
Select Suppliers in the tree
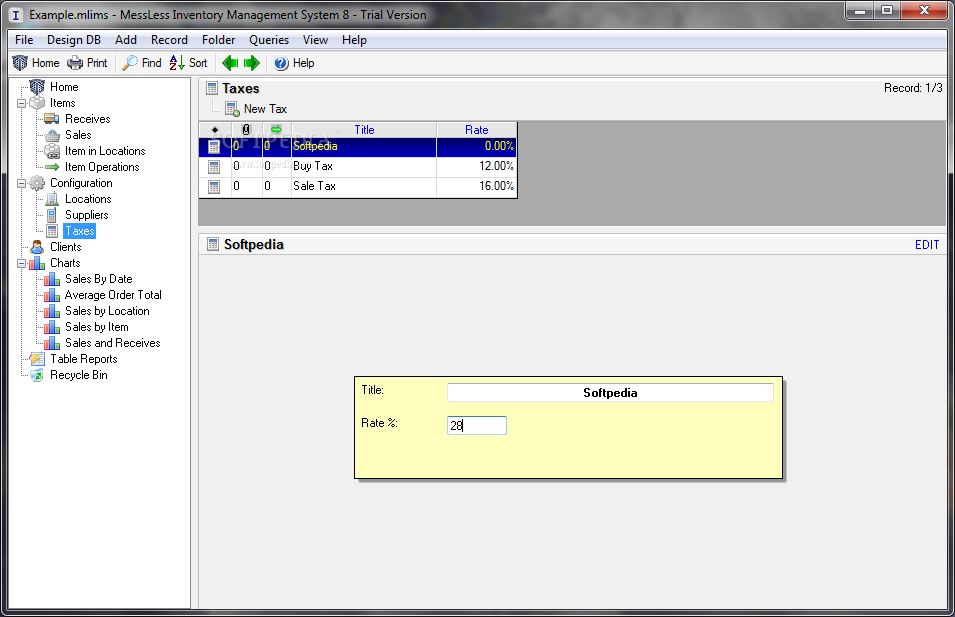[x=86, y=215]
